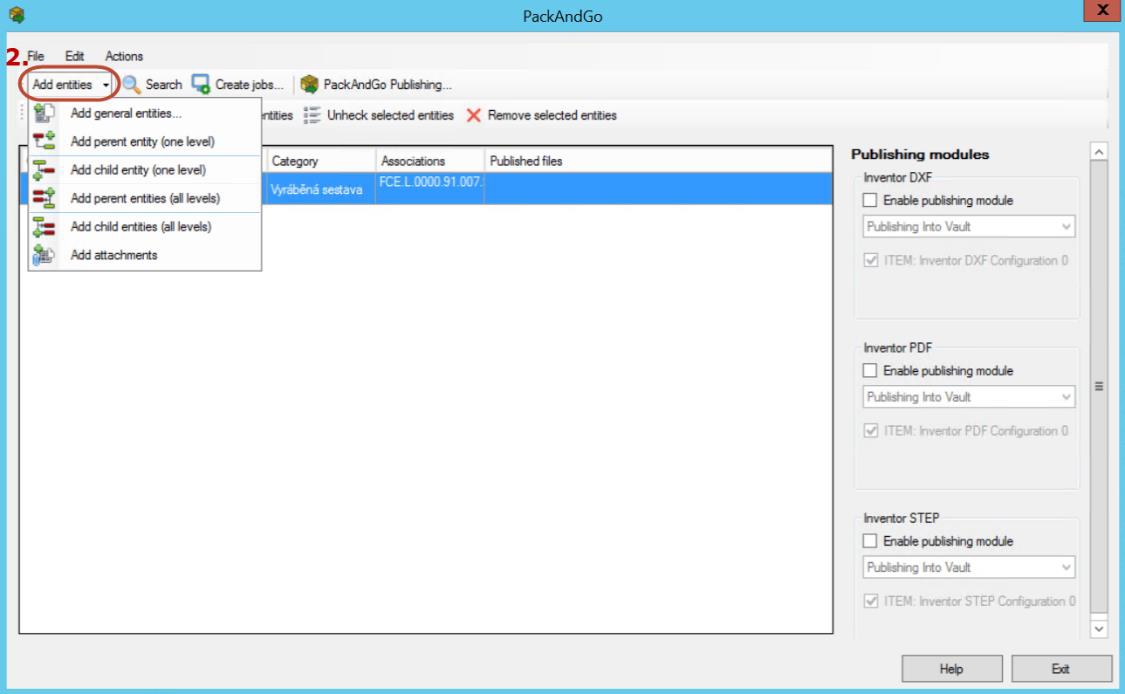The image size is (1125, 694).
Task: Expand Inventor STEP Publishing Into Vault dropdown
Action: pos(1066,567)
